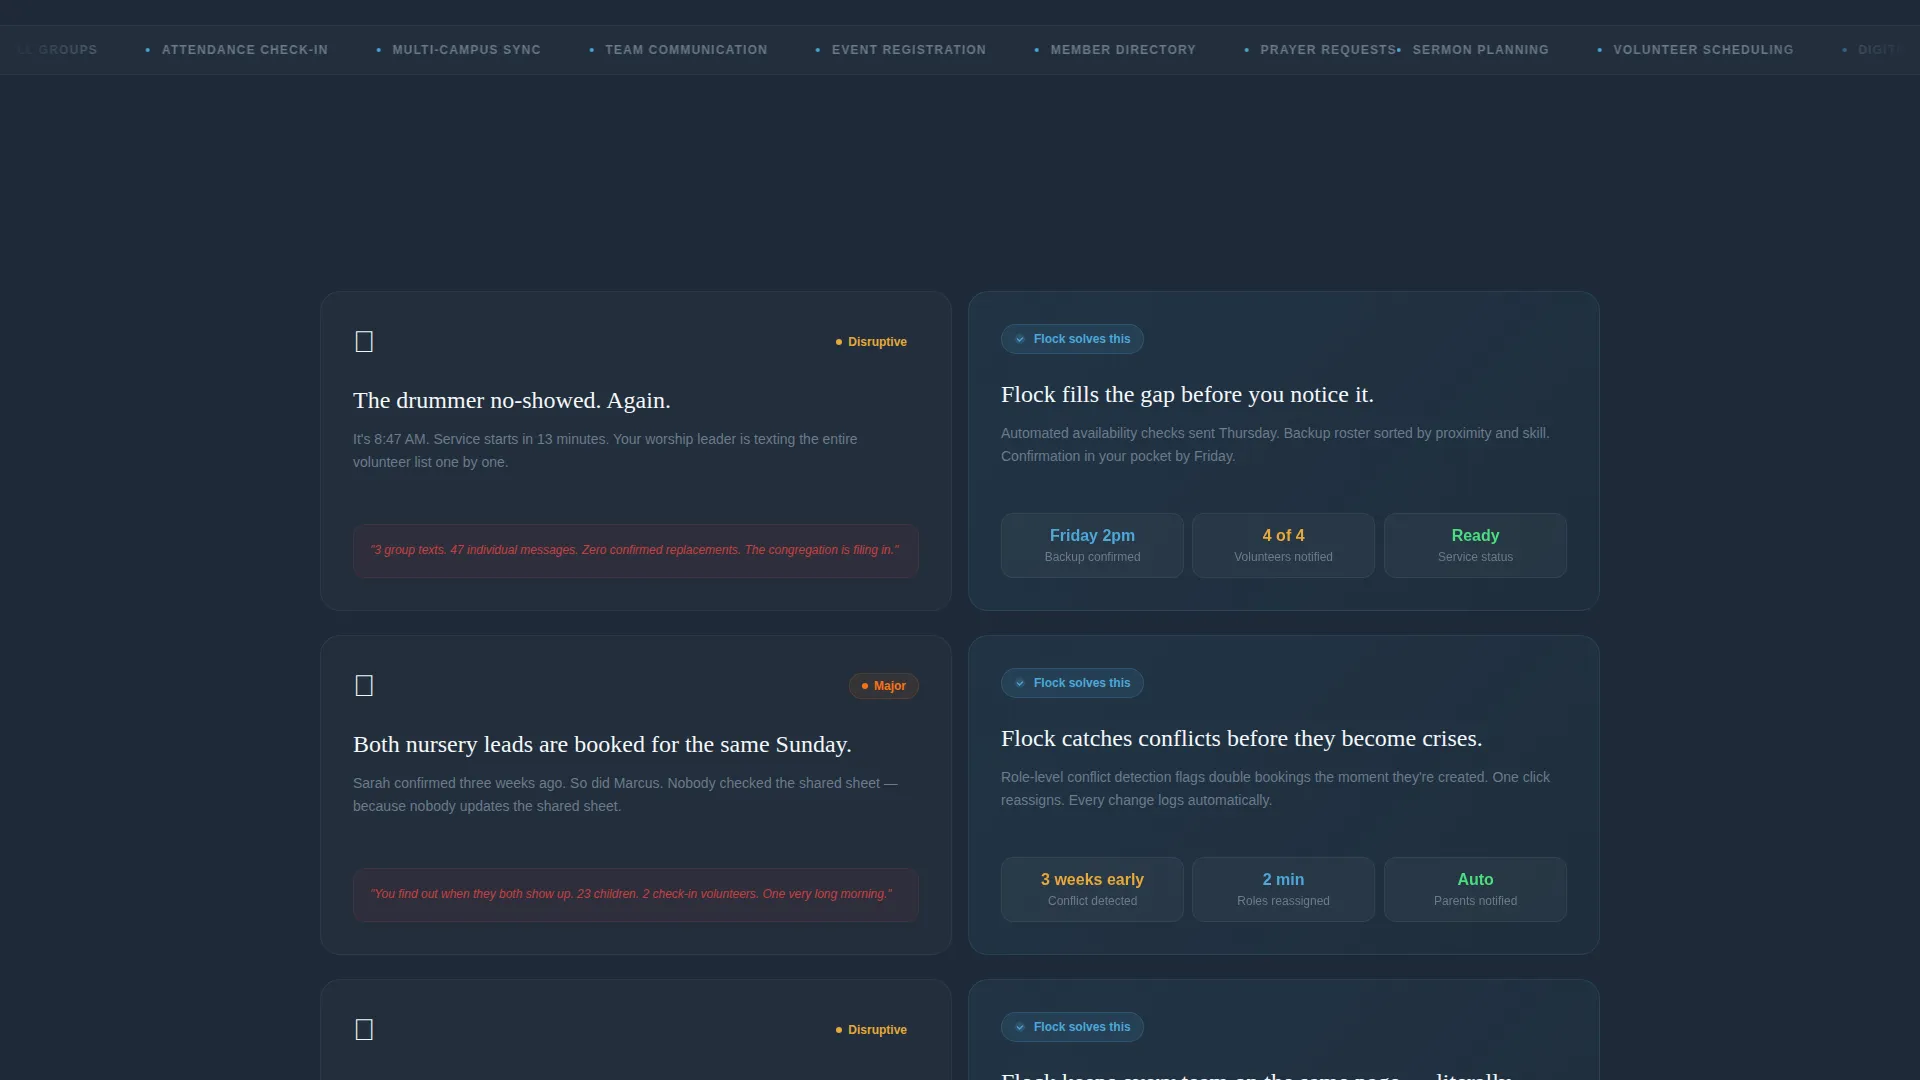
Task: Click the 'Auto' Parents notified stat
Action: (x=1475, y=889)
